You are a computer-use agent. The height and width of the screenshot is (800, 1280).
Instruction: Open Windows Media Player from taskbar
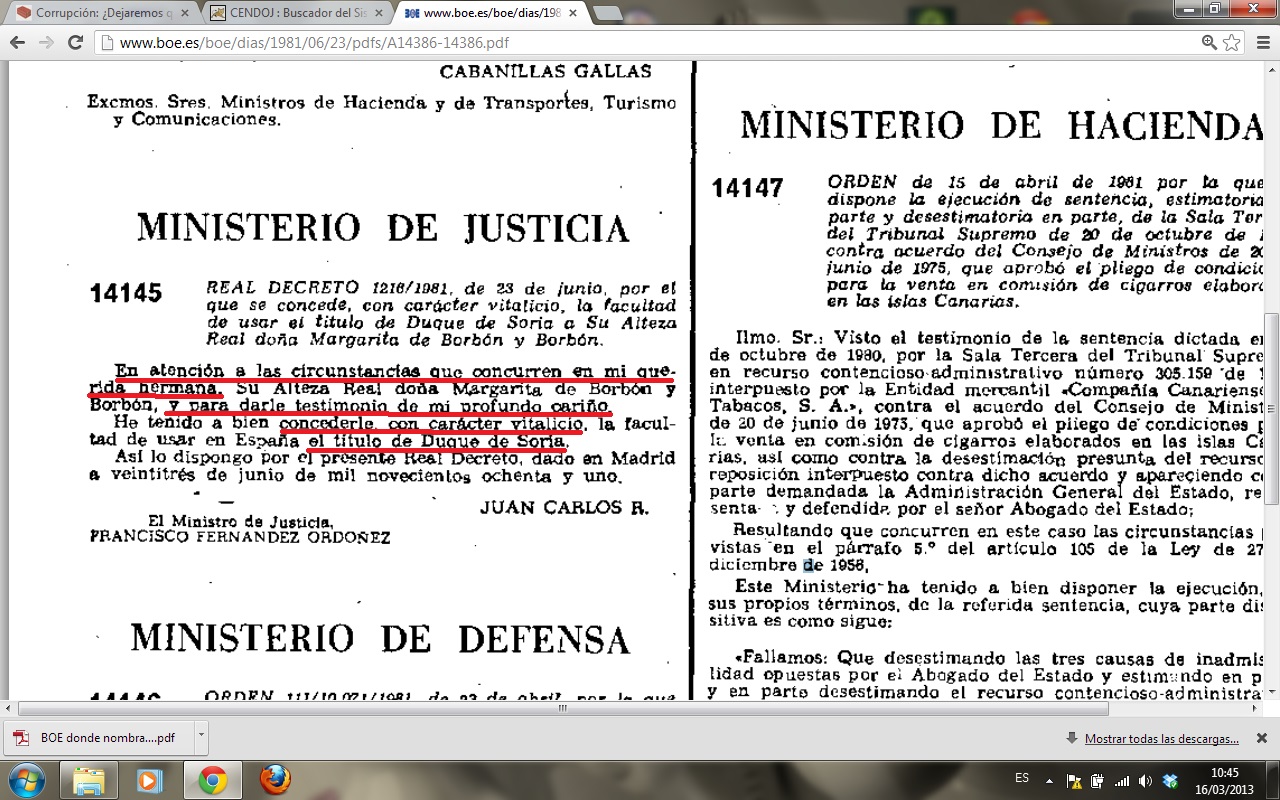click(150, 779)
